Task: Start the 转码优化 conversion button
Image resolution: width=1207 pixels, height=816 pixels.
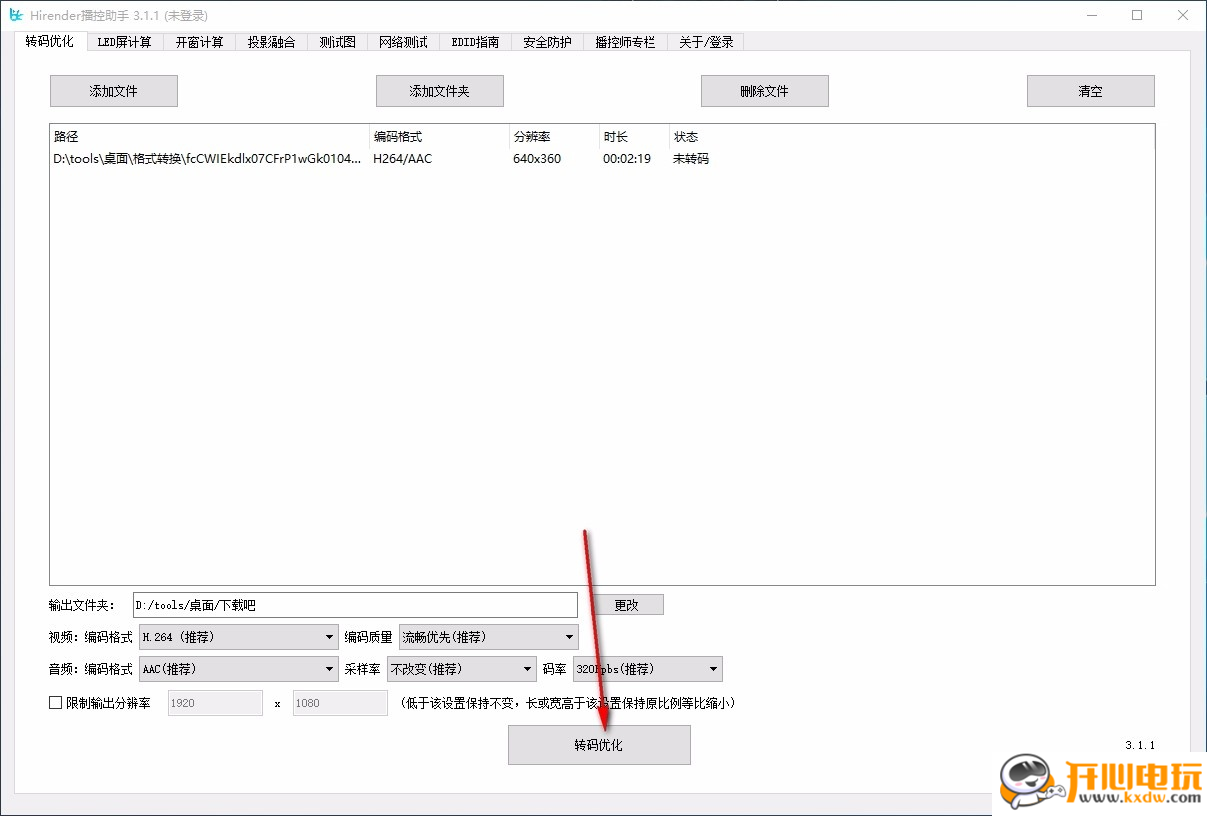Action: click(599, 745)
